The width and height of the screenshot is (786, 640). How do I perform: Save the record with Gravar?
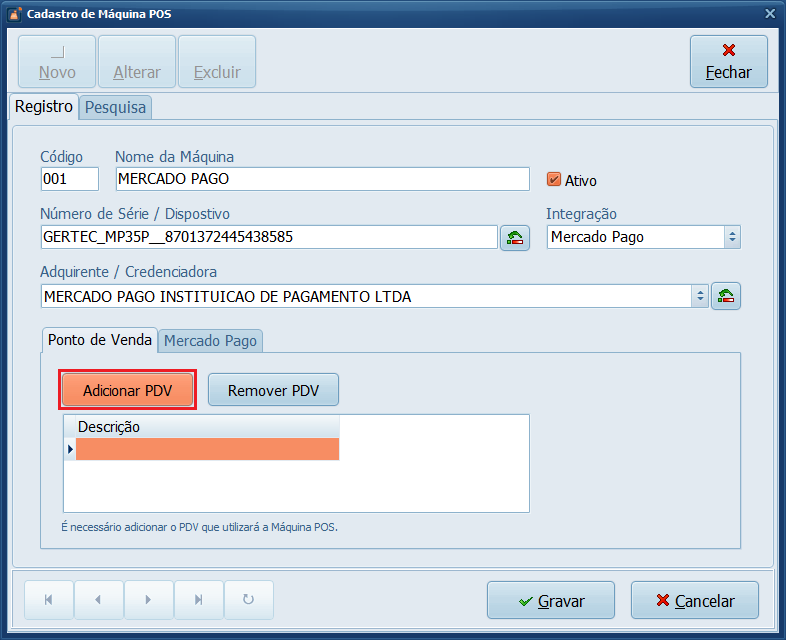[x=550, y=601]
